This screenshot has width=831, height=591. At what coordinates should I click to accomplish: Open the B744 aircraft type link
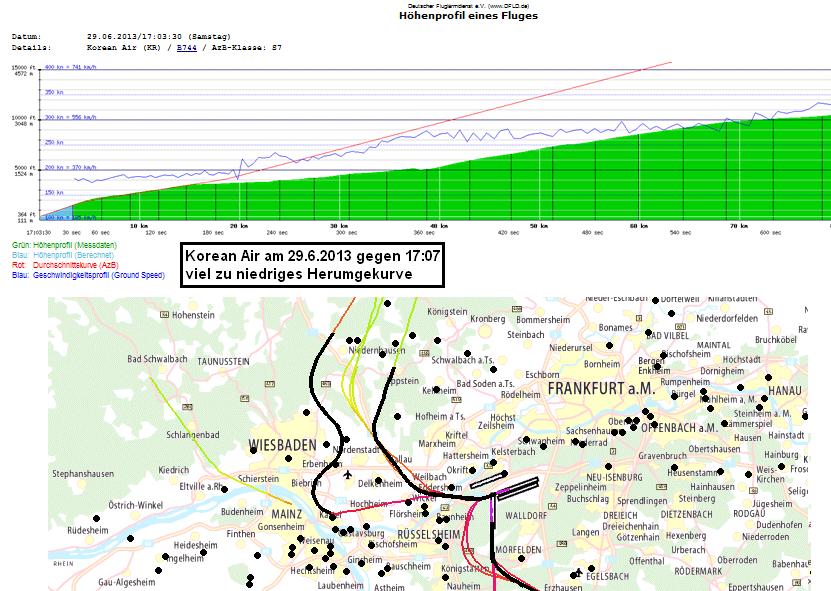(x=187, y=48)
